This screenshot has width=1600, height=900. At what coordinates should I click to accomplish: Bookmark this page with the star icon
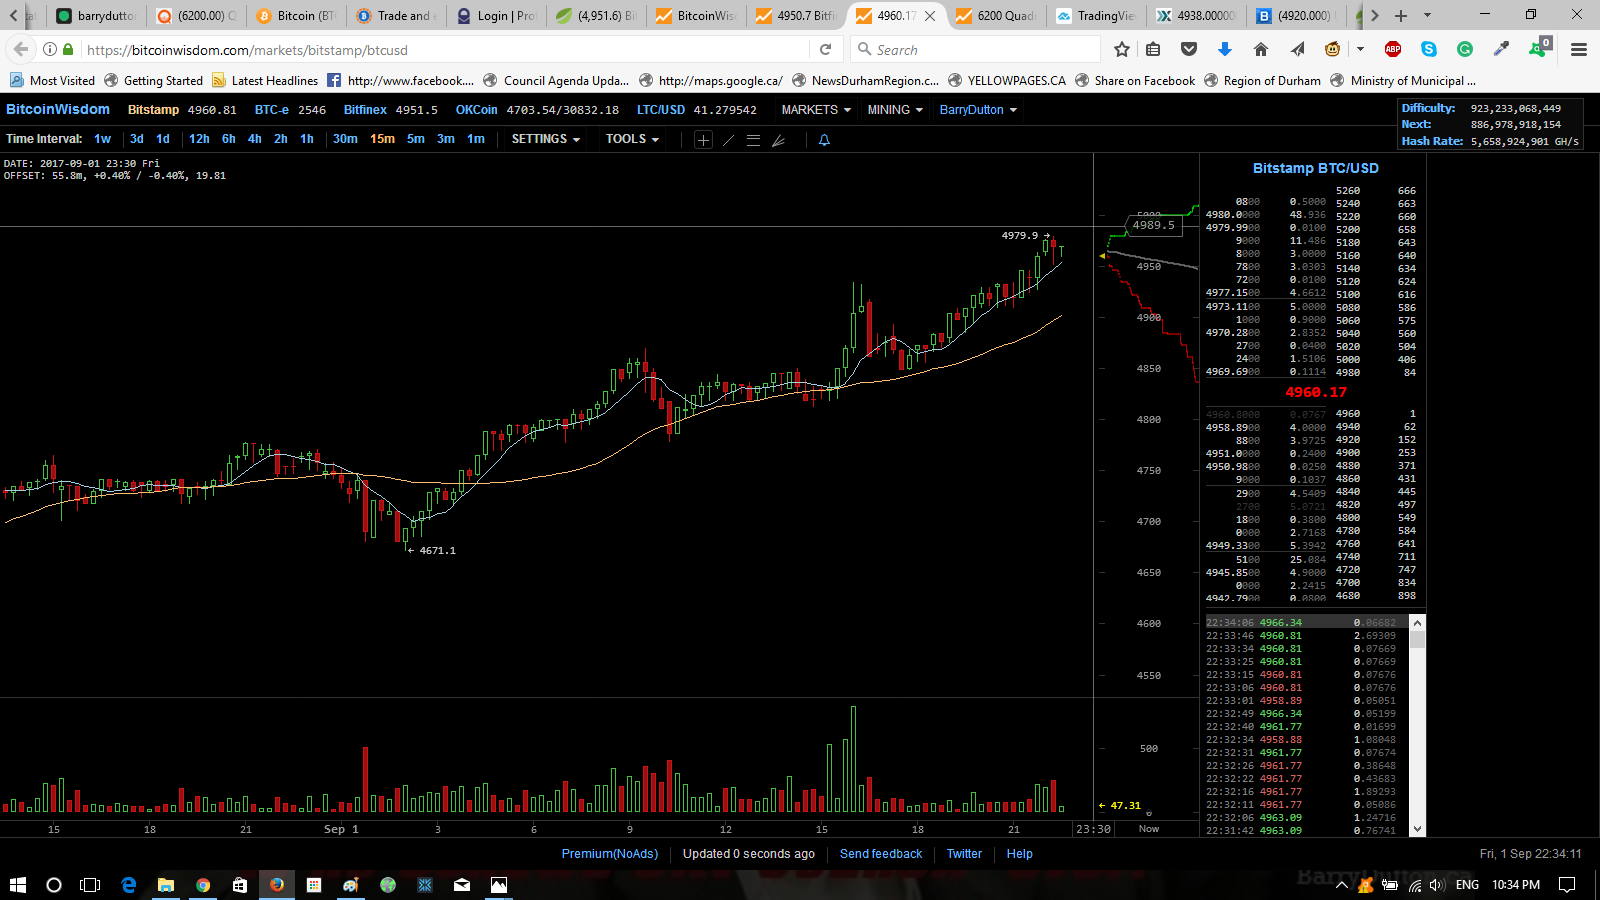pyautogui.click(x=1122, y=49)
